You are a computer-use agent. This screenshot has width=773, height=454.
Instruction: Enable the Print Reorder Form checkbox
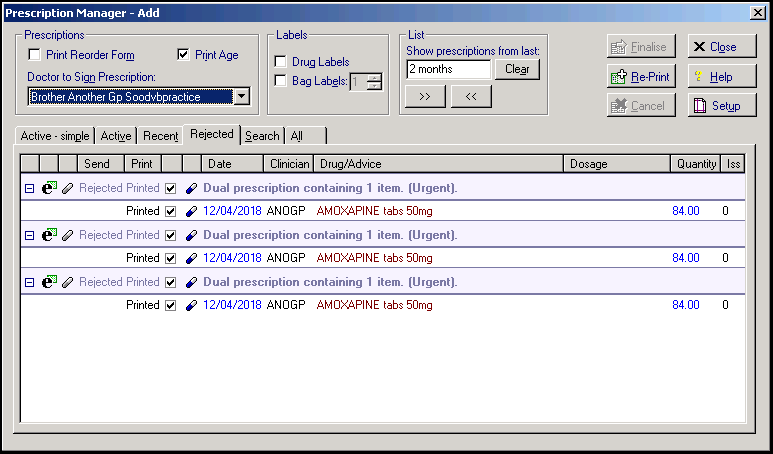point(35,56)
